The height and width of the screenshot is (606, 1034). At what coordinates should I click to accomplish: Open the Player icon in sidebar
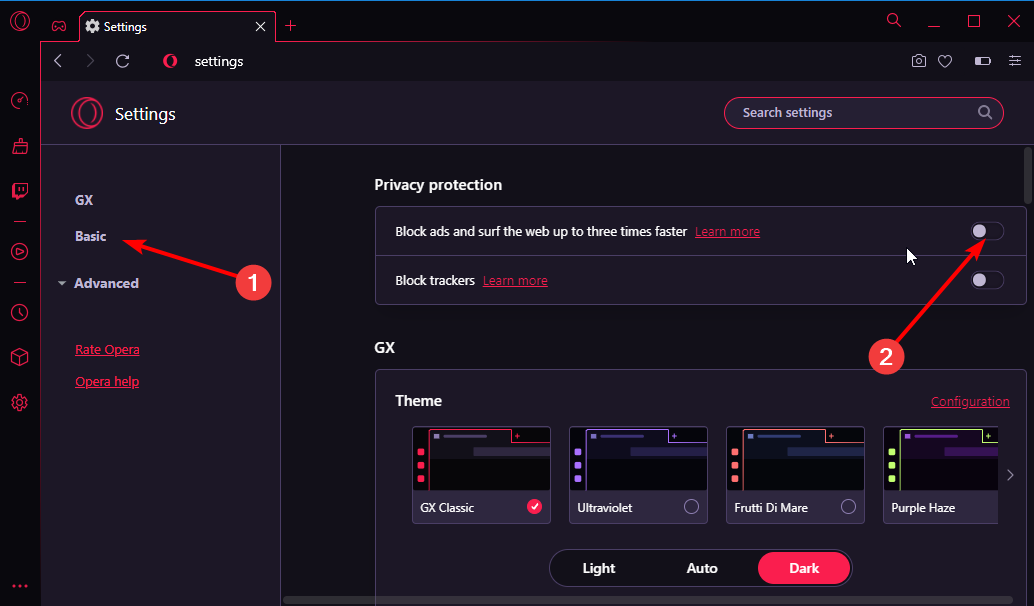coord(20,251)
